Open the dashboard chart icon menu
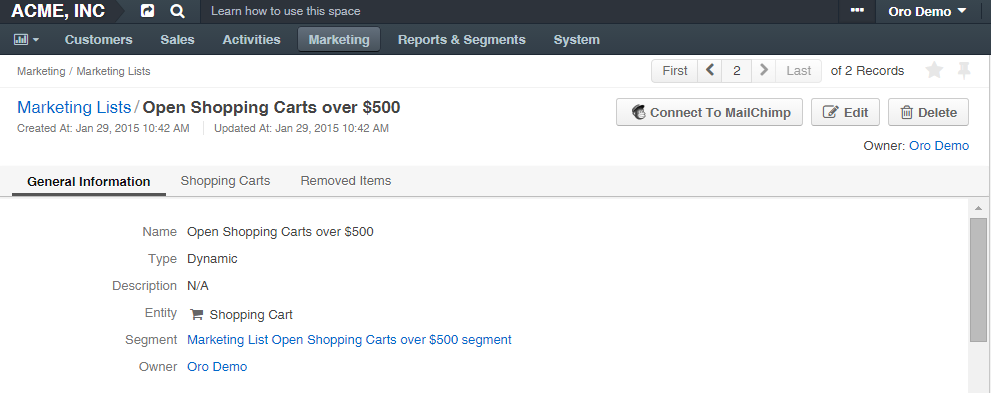 [26, 40]
